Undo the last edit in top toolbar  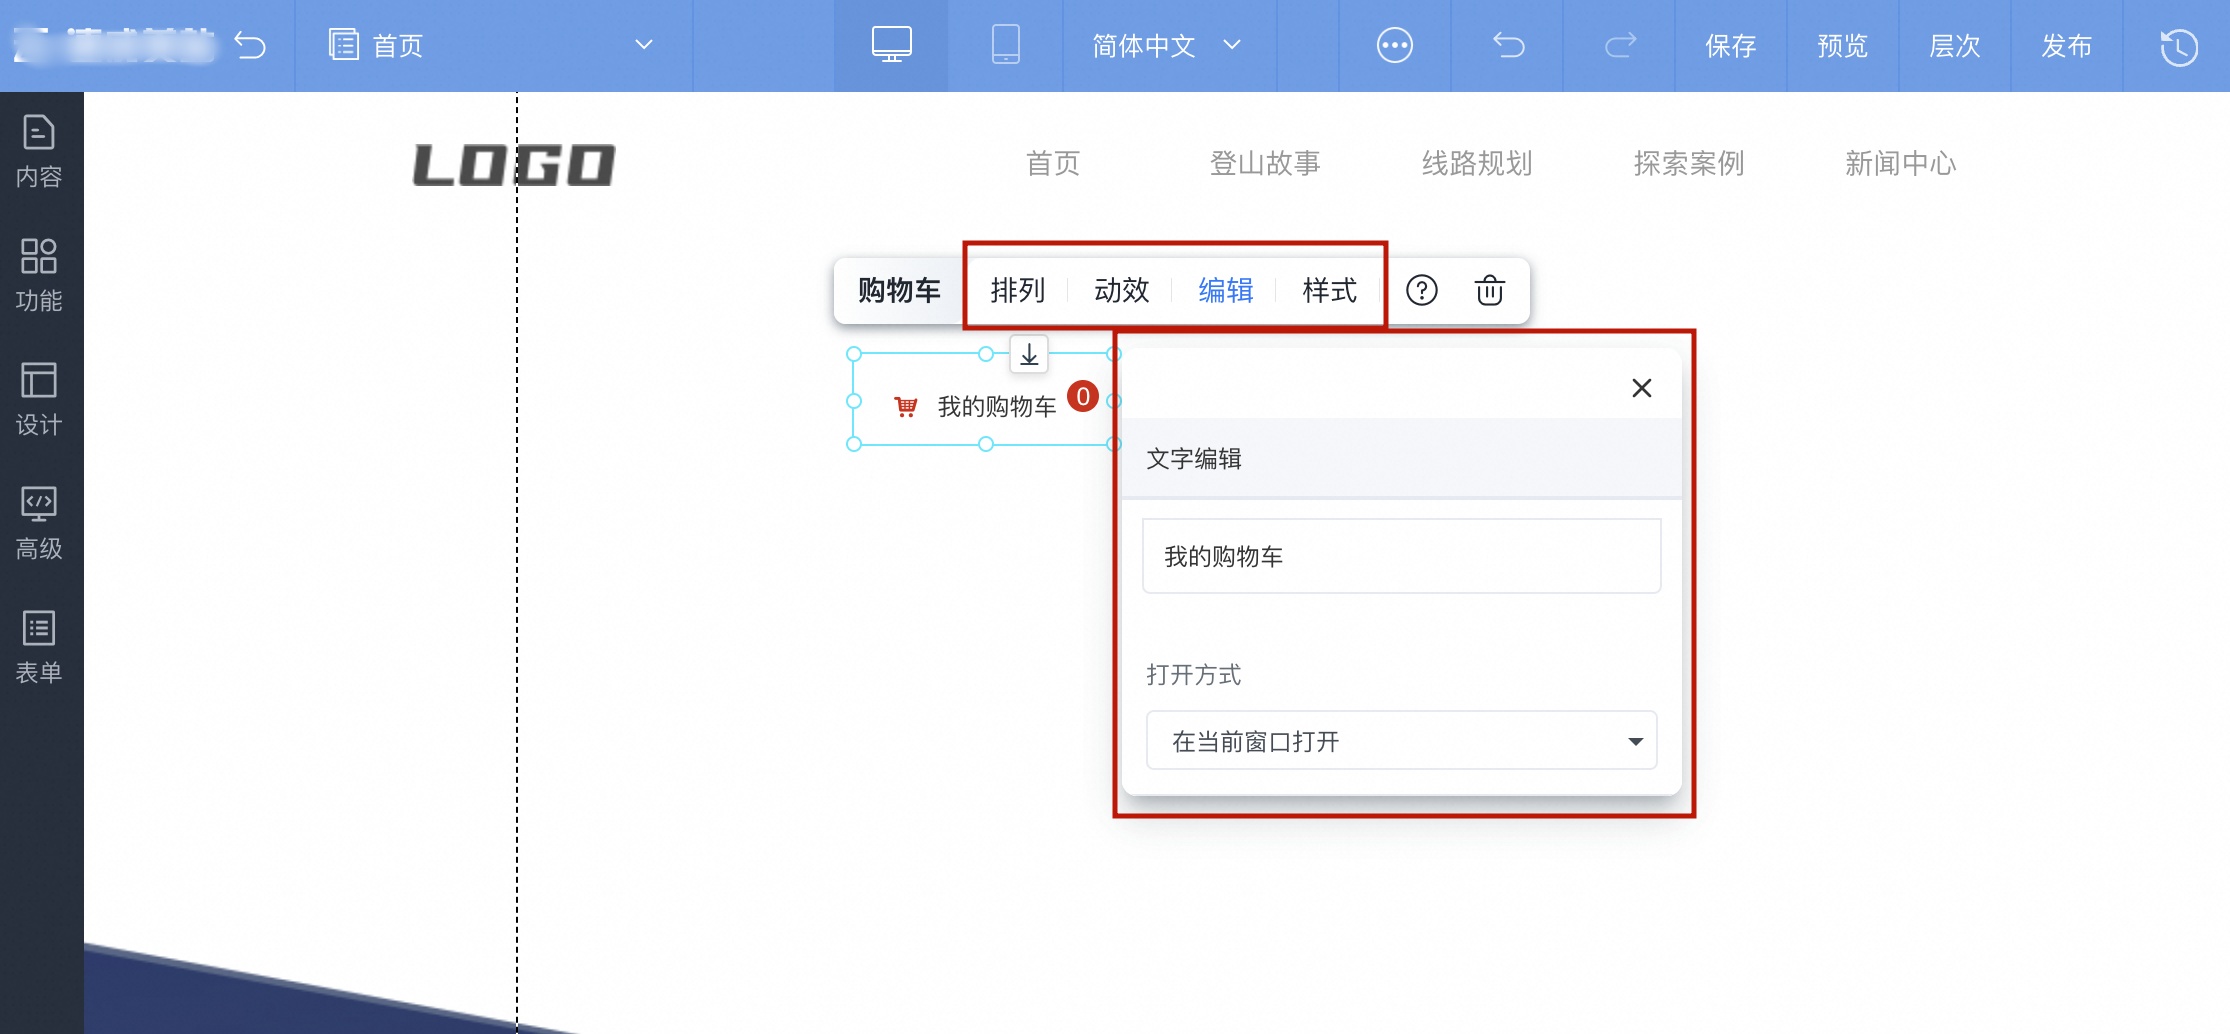[x=1508, y=45]
